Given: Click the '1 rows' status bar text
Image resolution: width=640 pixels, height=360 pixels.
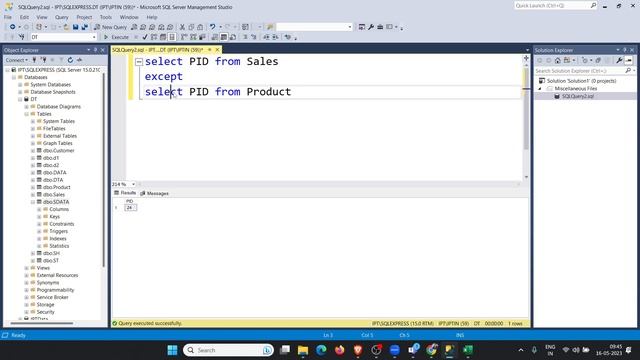Looking at the screenshot, I should click(x=515, y=323).
